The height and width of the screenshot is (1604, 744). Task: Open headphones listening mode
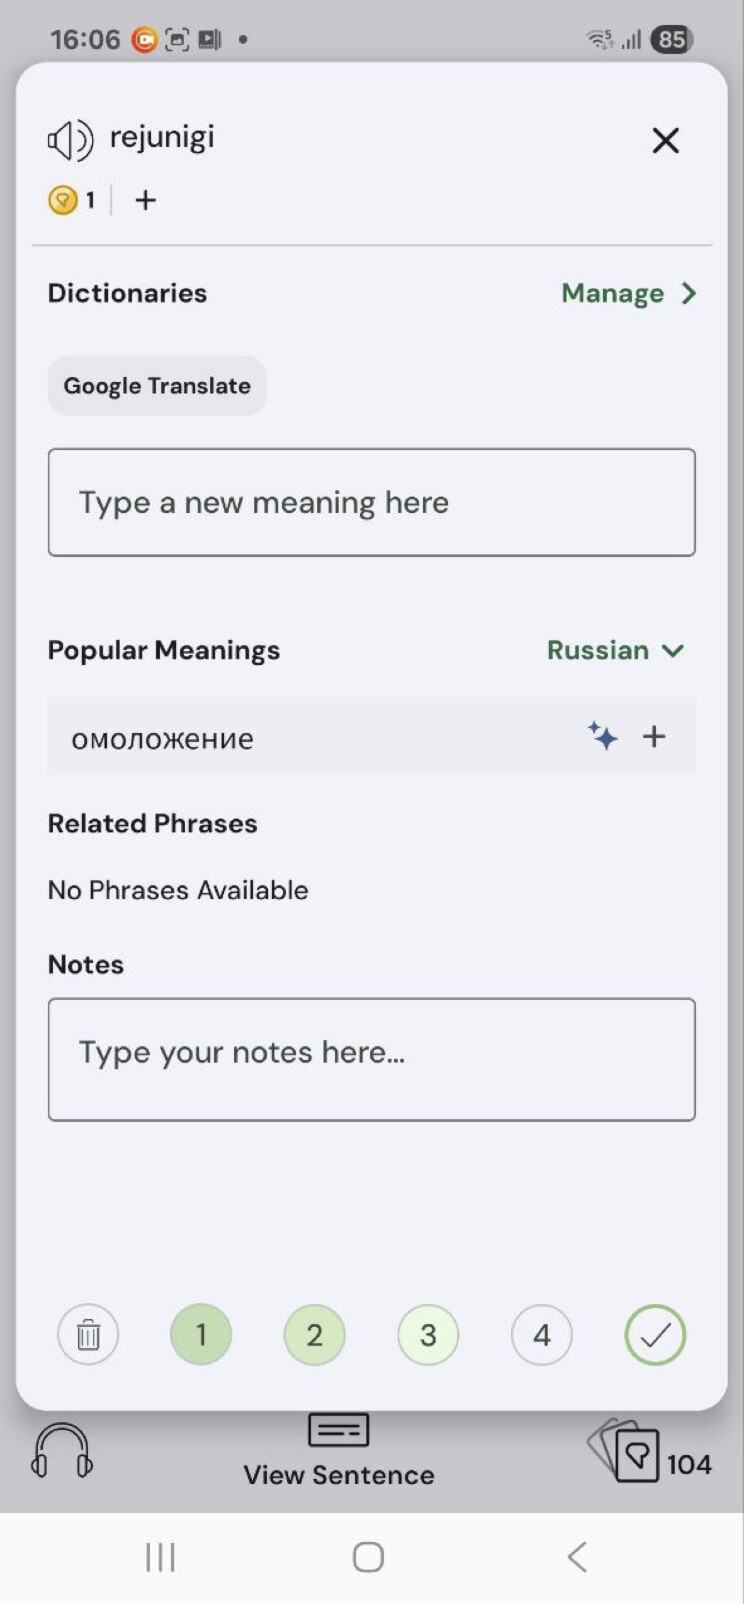click(x=62, y=1450)
